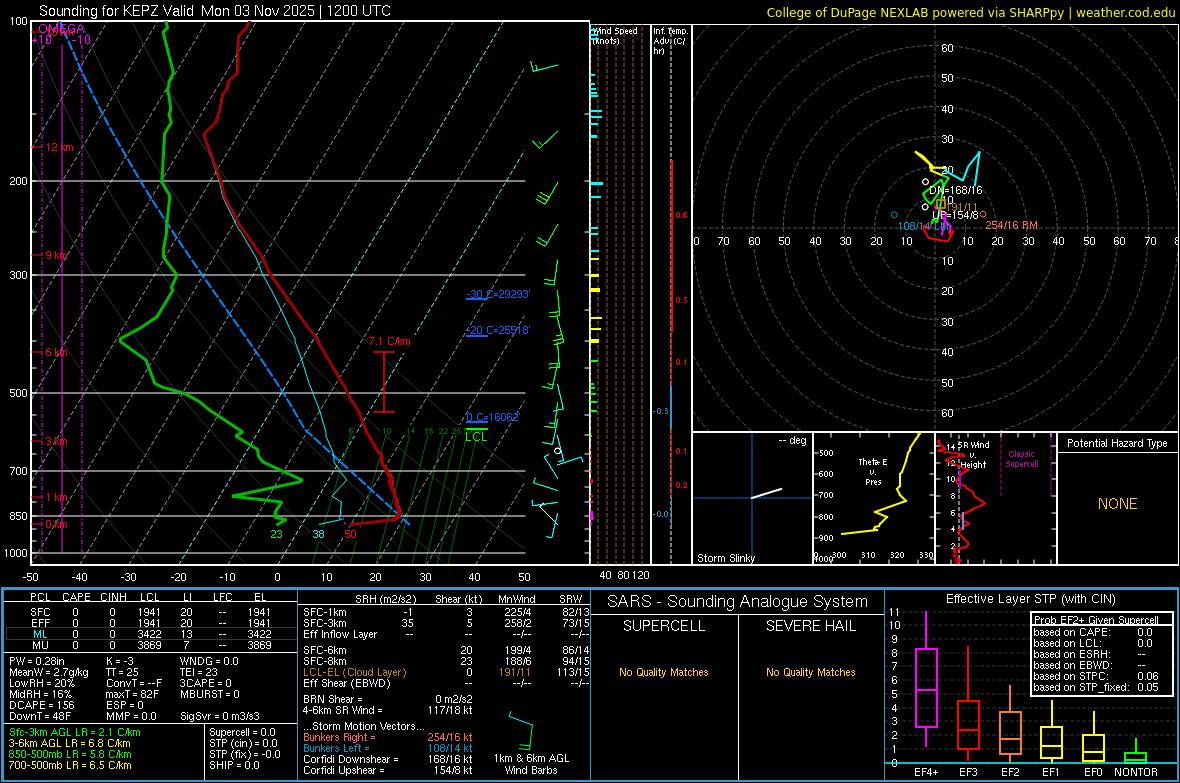Click the MeanW = 2.7g/kg value
This screenshot has height=783, width=1180.
[x=49, y=672]
